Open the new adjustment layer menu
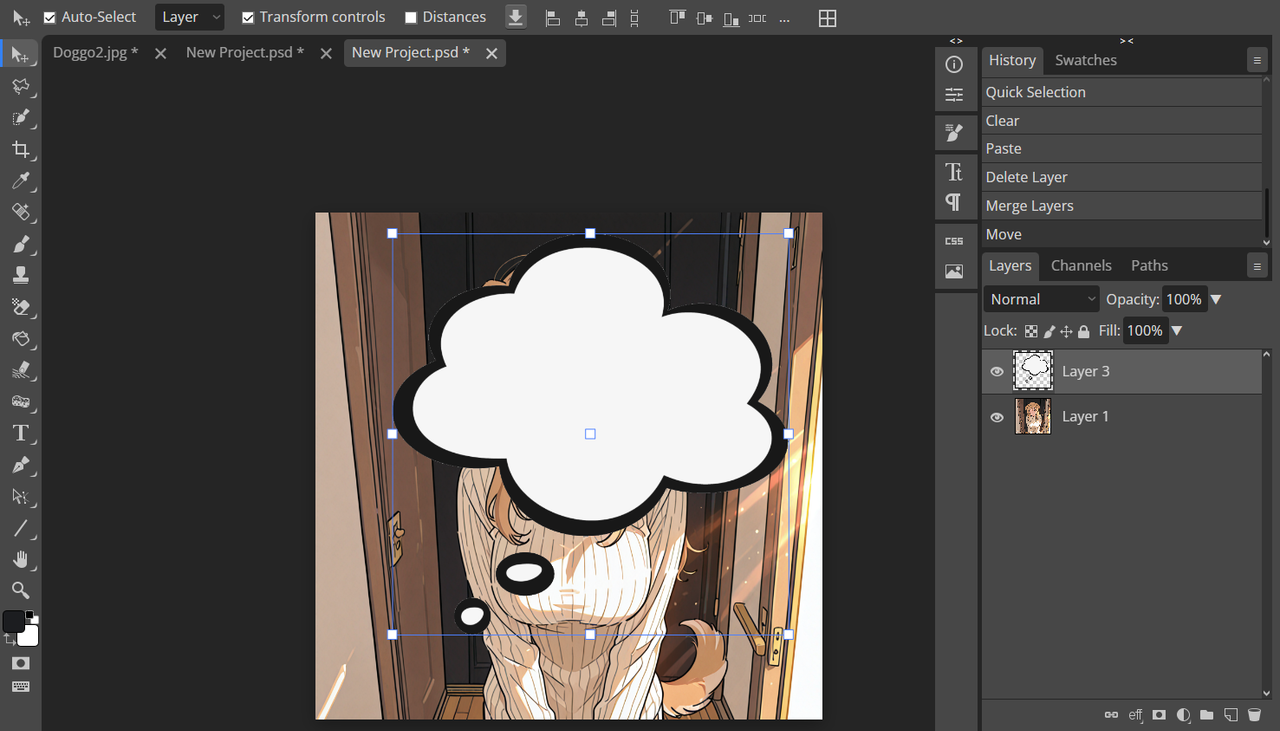Screen dimensions: 1280x731 click(1183, 715)
